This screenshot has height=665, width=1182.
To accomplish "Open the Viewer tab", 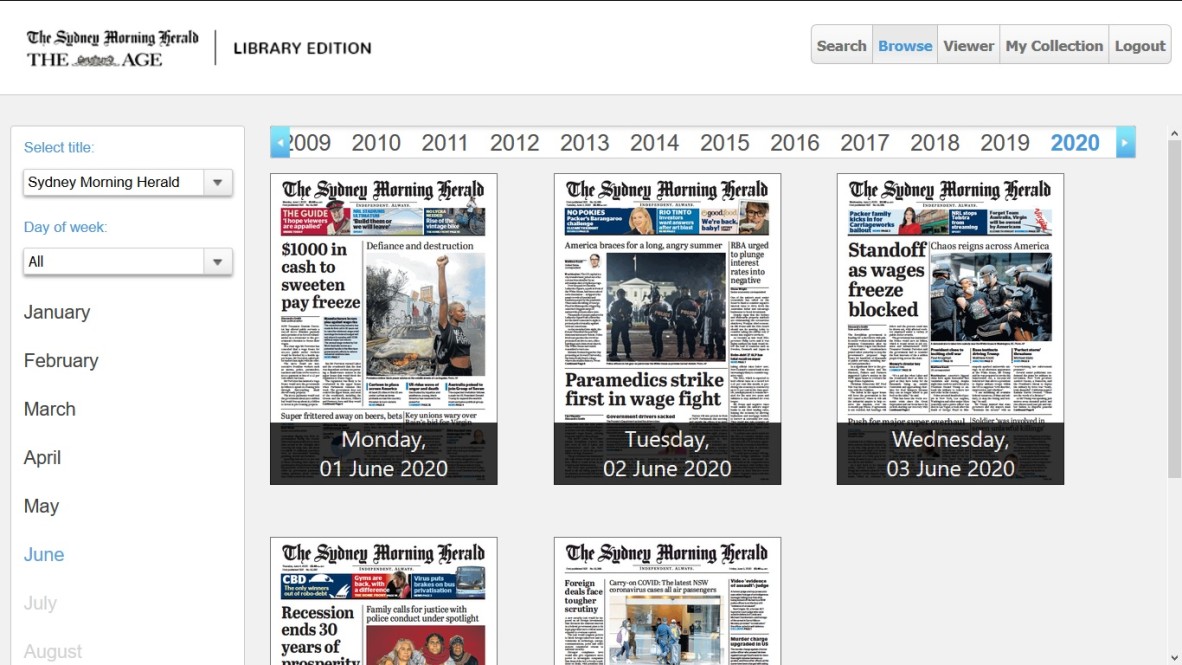I will (x=968, y=45).
